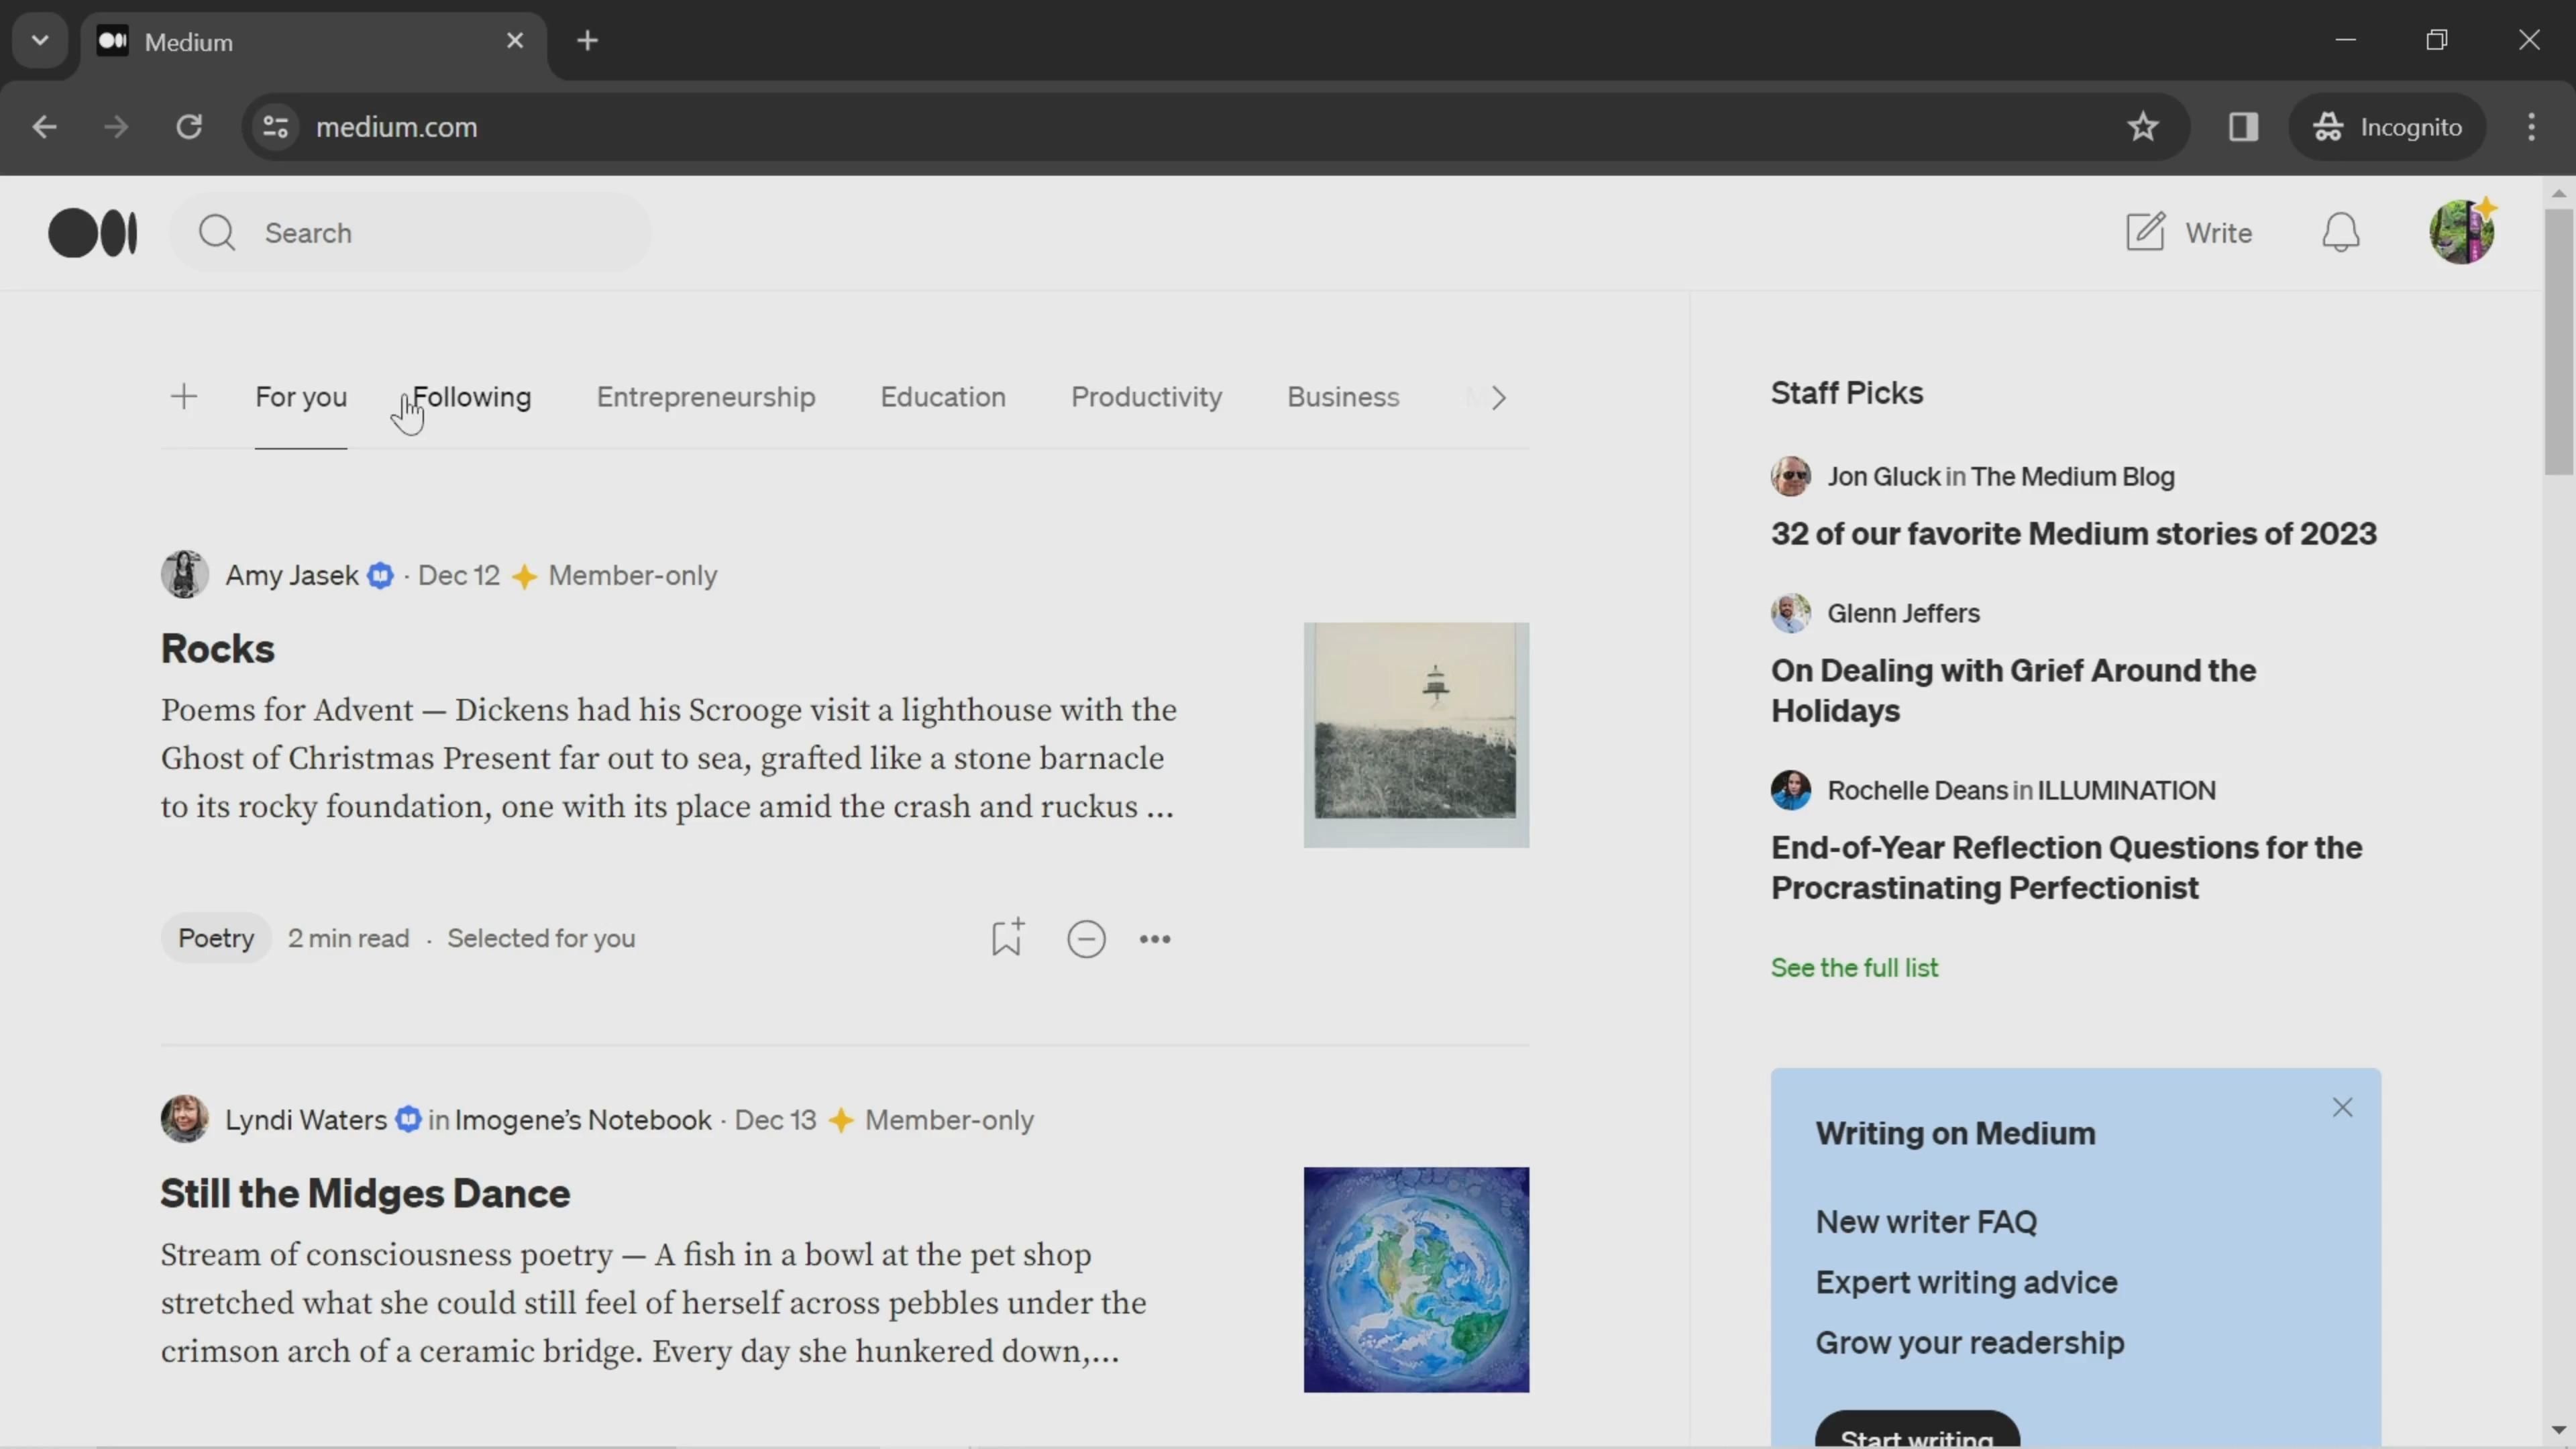2576x1449 pixels.
Task: Open more options for Rocks story
Action: pos(1155,939)
